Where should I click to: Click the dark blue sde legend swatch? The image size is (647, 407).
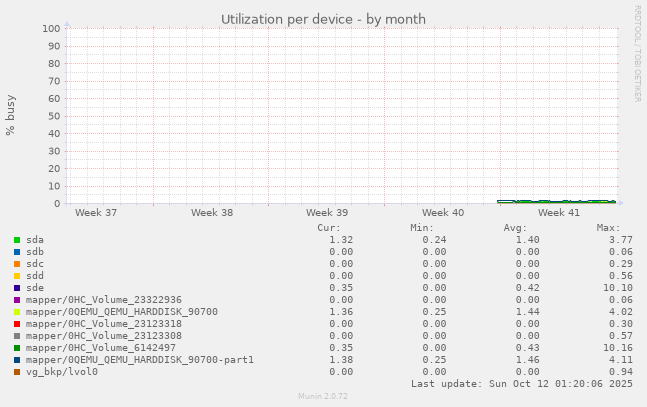click(17, 288)
